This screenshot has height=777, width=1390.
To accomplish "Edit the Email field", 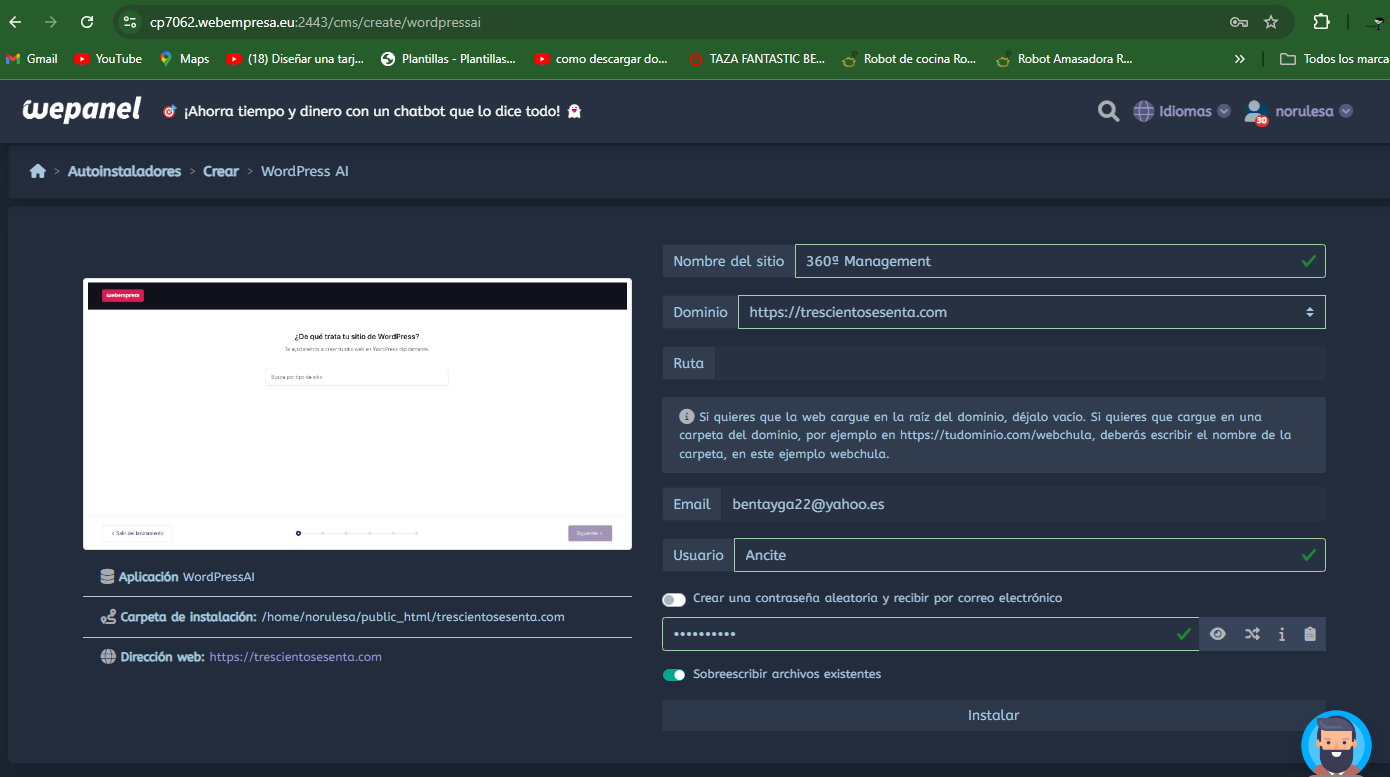I will pos(1023,504).
